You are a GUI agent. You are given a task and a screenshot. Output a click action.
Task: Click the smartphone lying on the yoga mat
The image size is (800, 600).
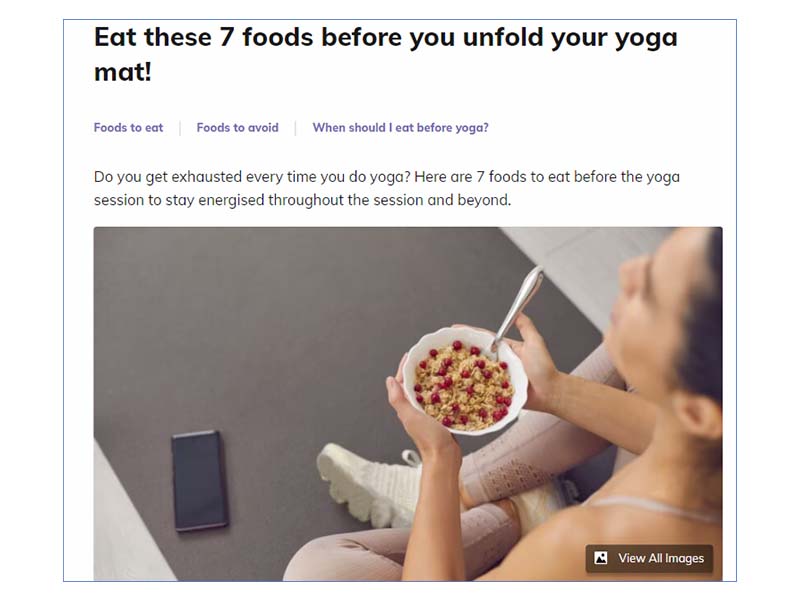coord(199,481)
